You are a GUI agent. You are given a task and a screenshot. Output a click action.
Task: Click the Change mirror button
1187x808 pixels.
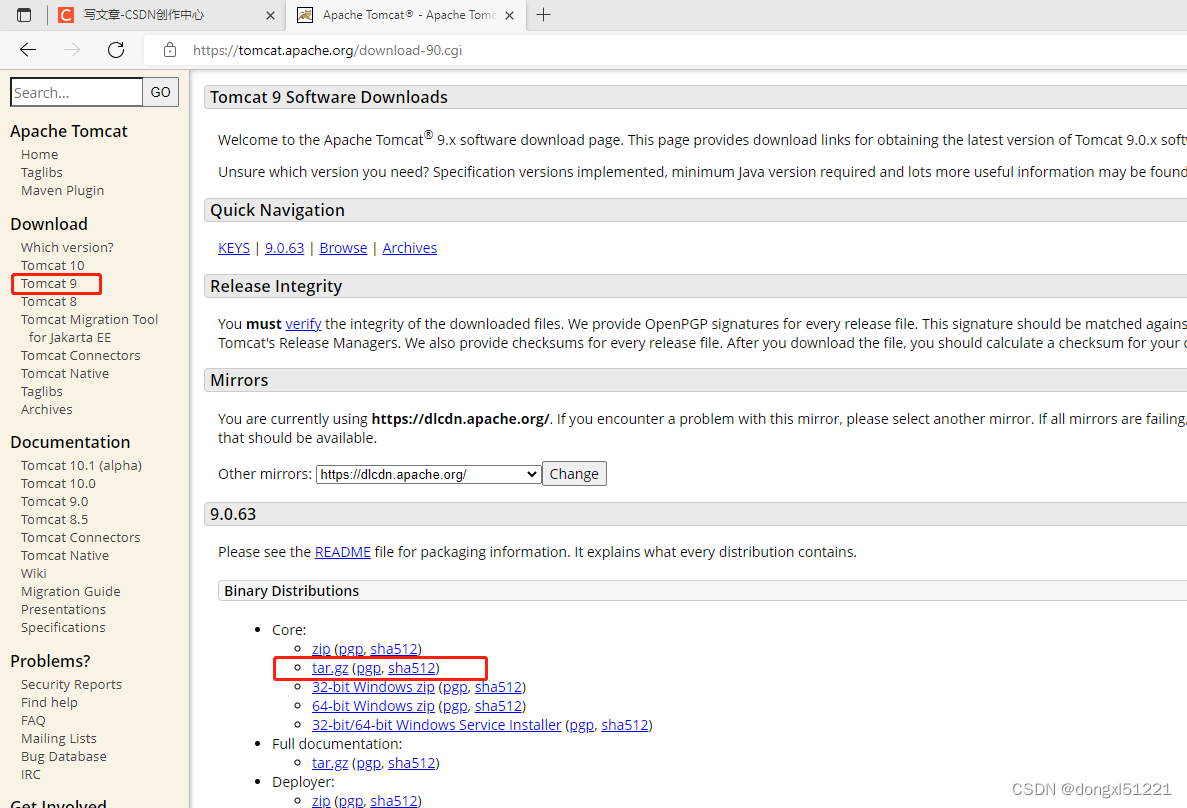tap(574, 474)
